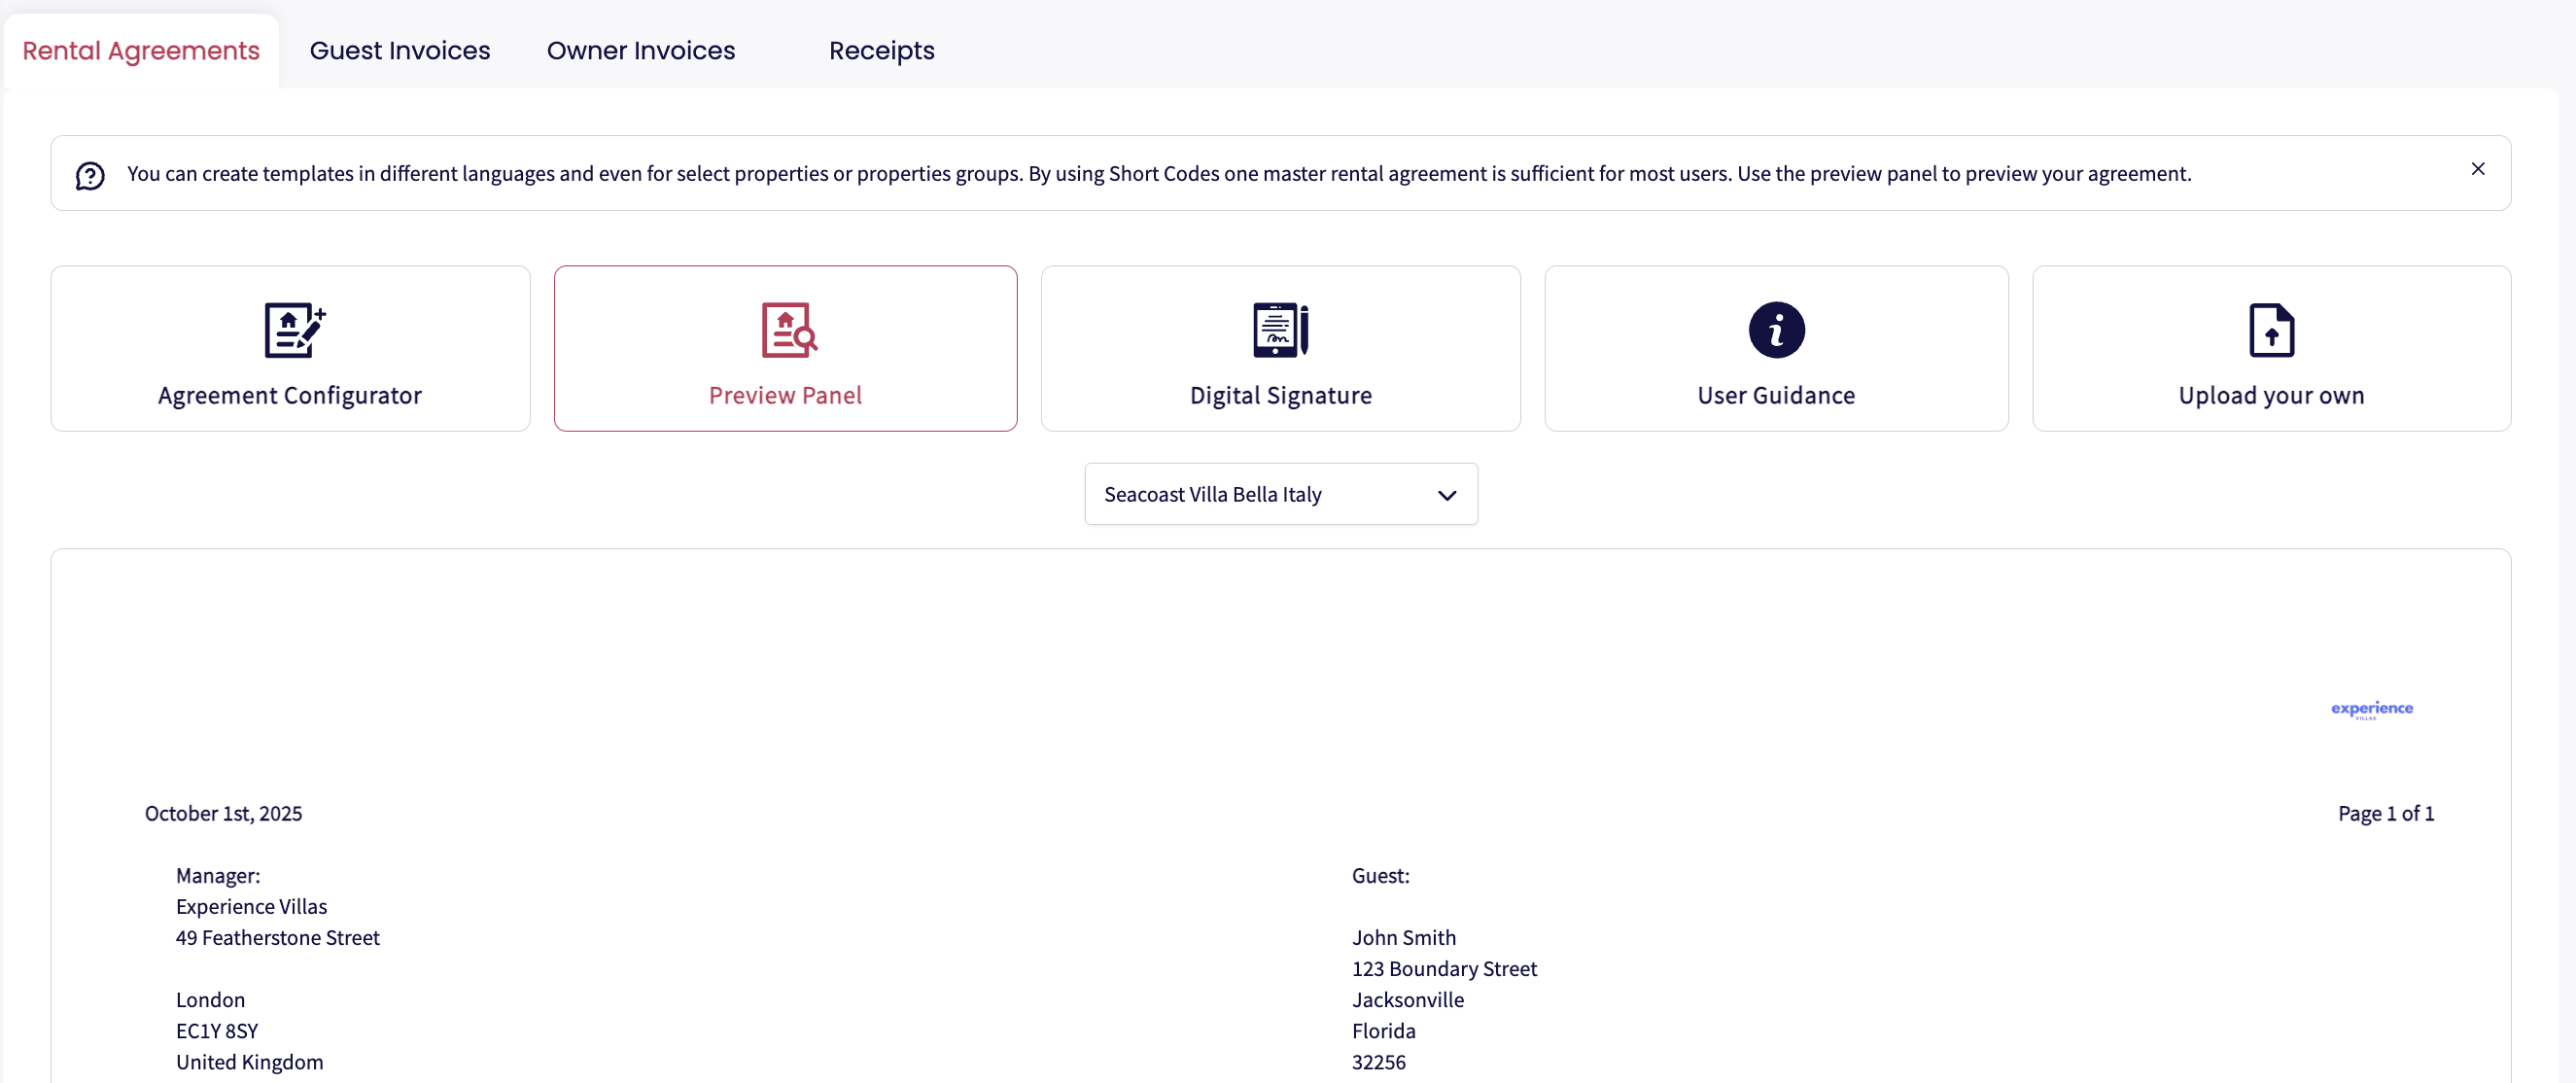Click the Digital Signature tablet icon
The image size is (2576, 1083).
pyautogui.click(x=1280, y=330)
